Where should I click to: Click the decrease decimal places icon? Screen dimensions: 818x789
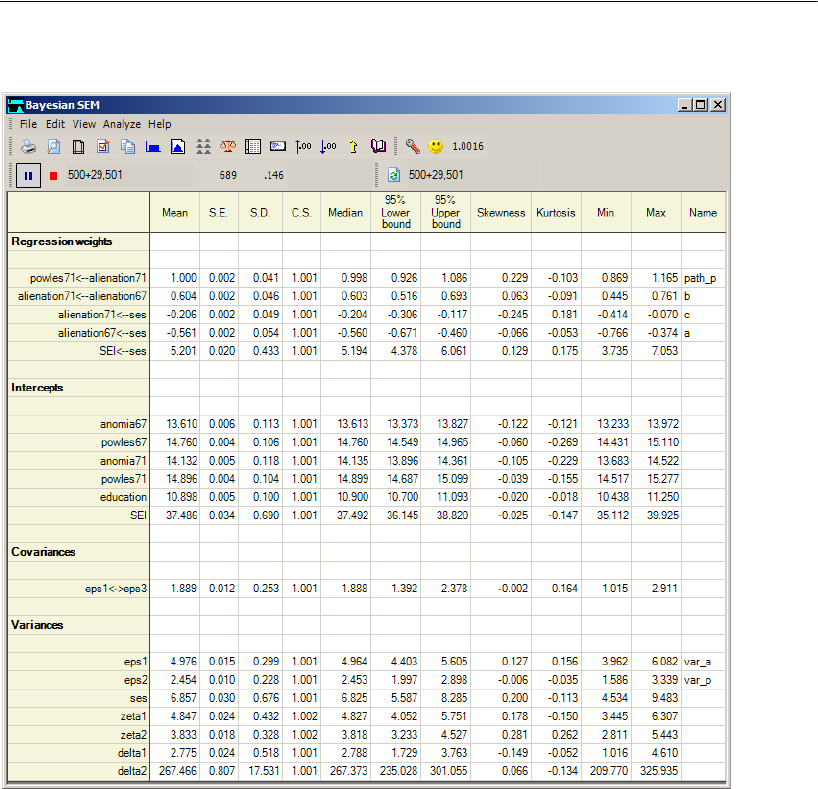(x=328, y=146)
